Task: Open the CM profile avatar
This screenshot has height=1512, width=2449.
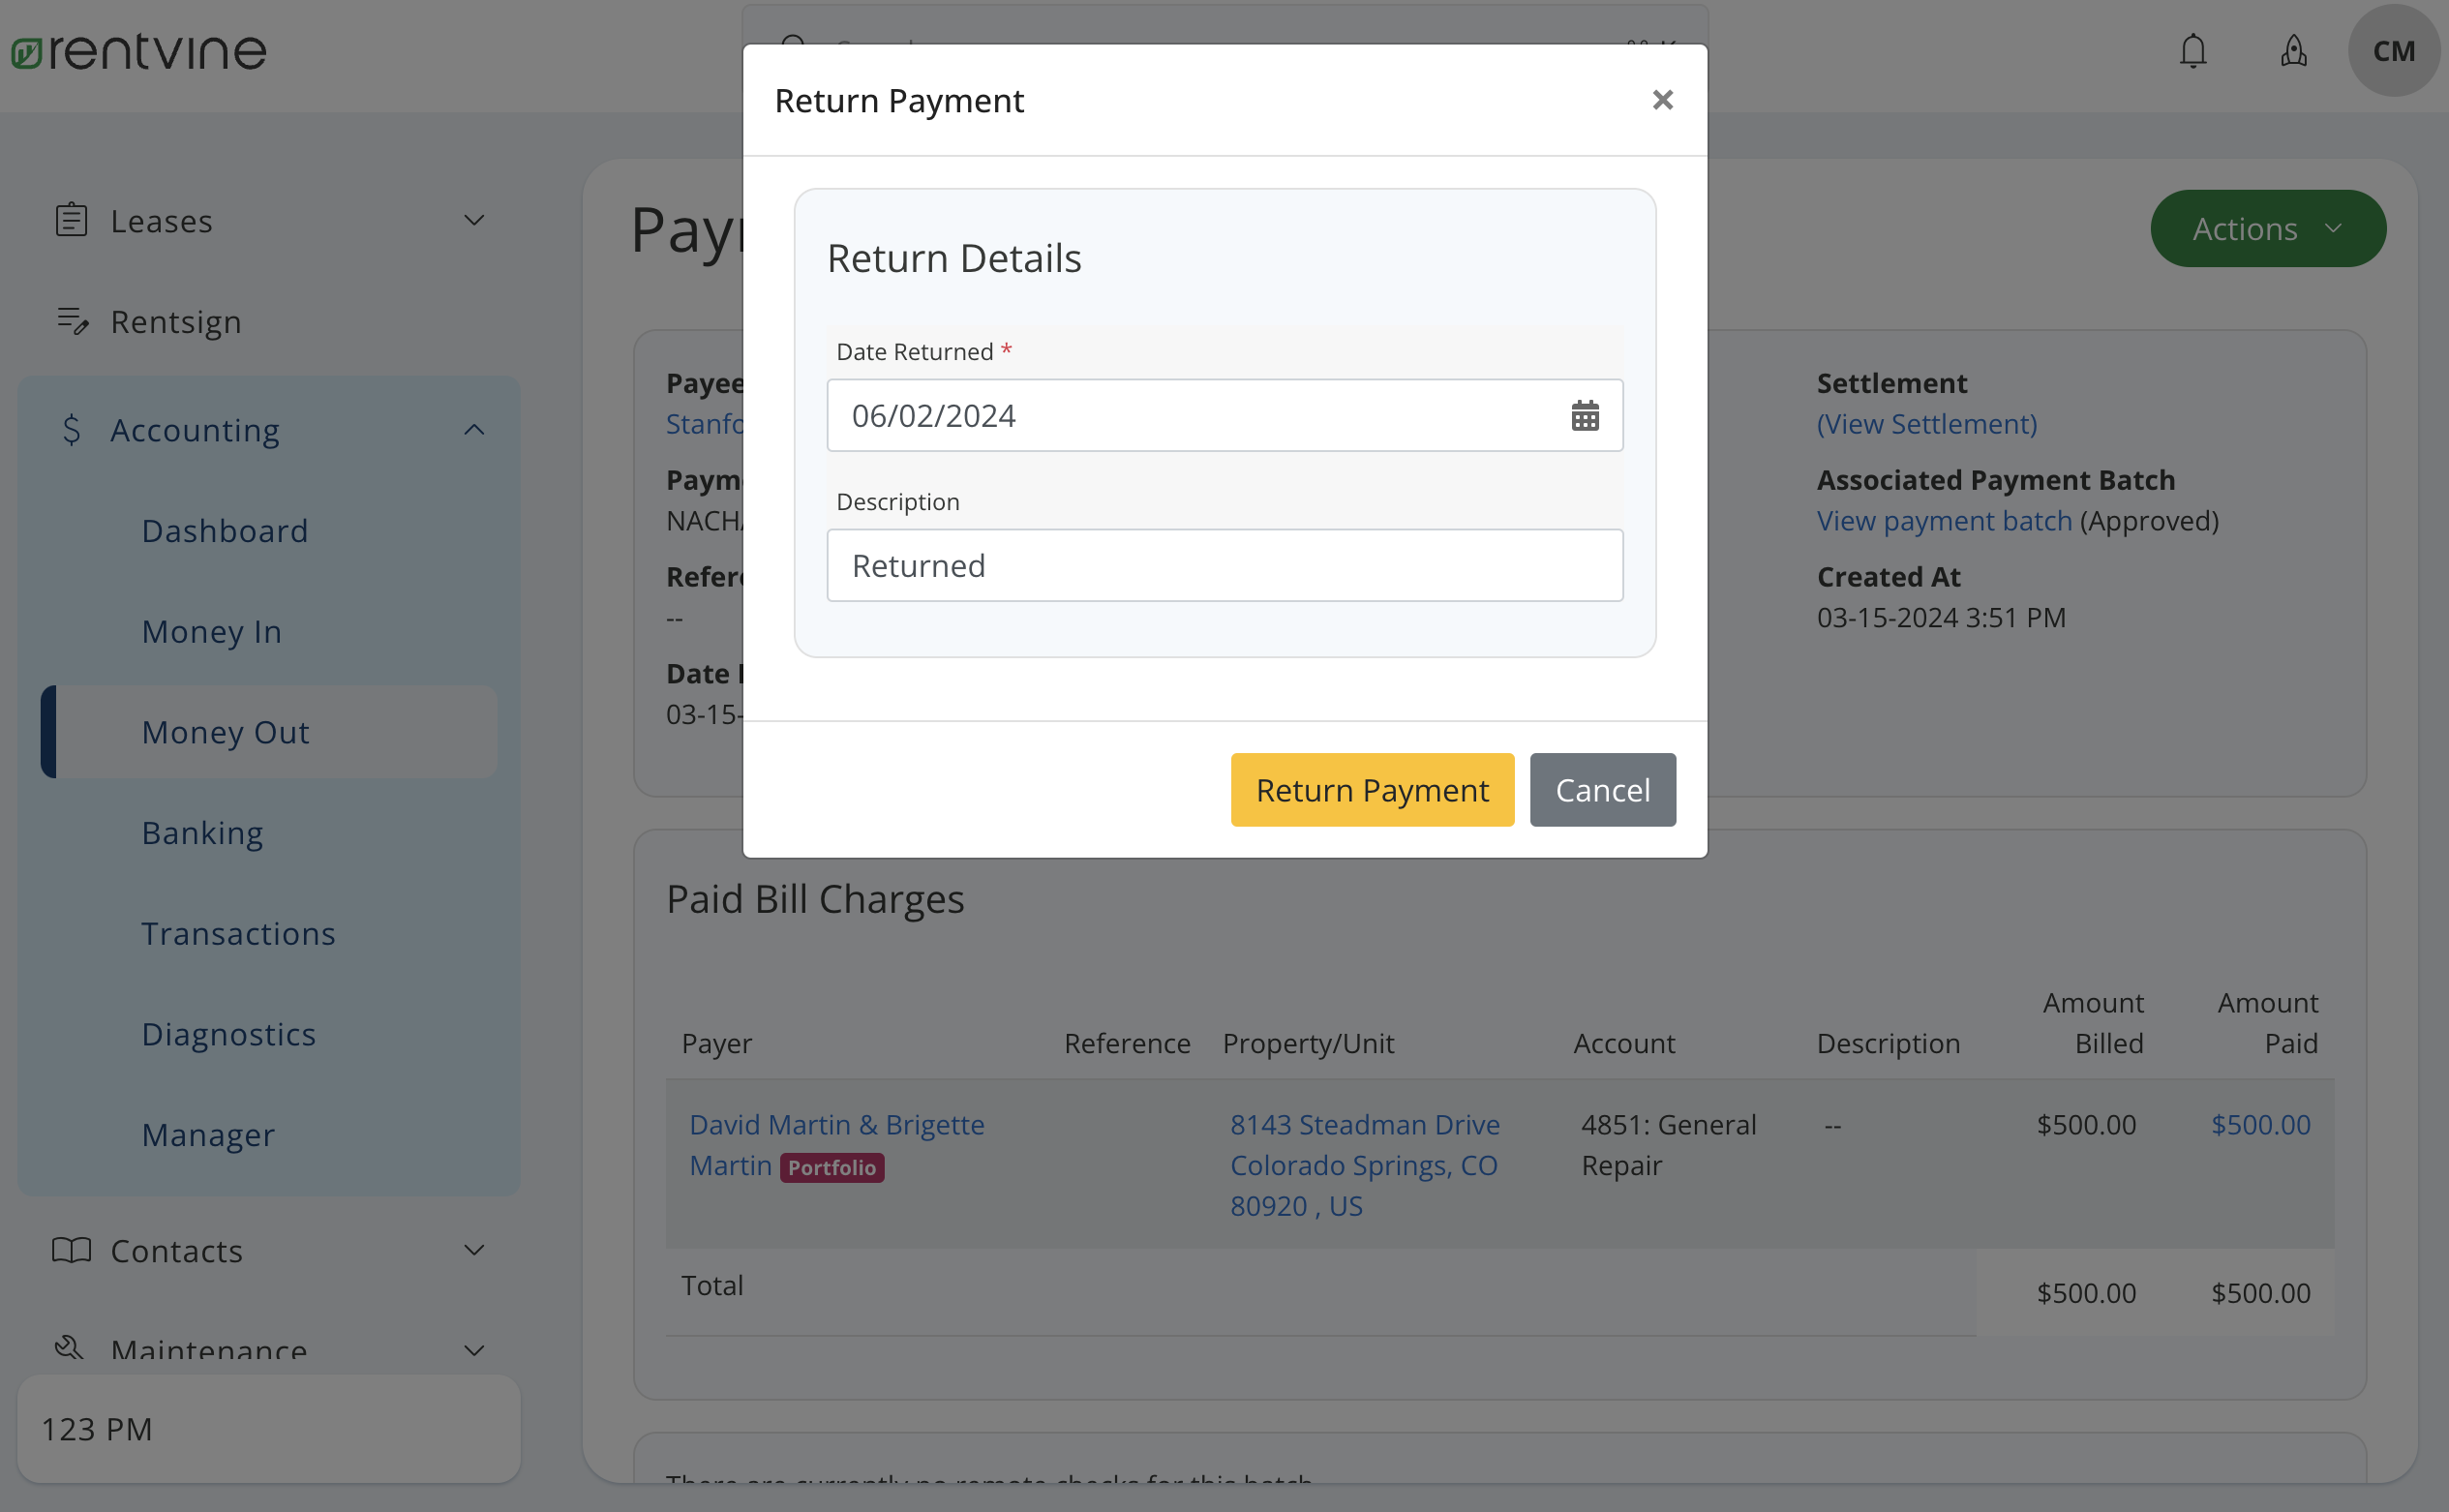Action: [2393, 51]
